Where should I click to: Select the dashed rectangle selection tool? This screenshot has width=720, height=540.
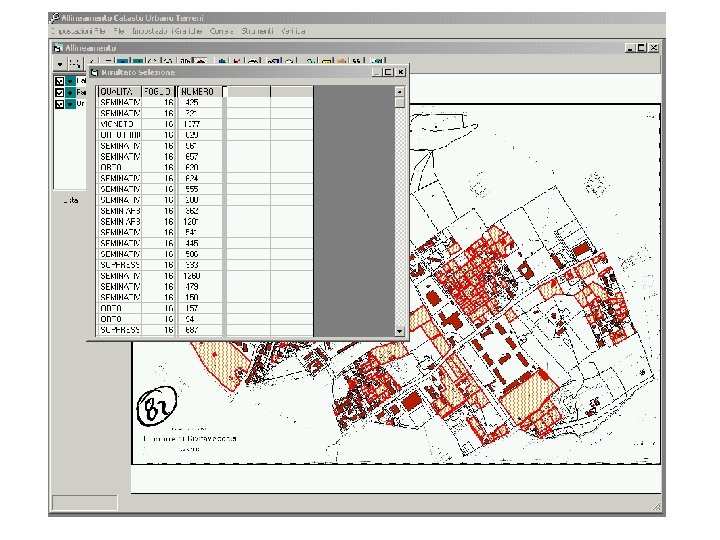pyautogui.click(x=75, y=63)
